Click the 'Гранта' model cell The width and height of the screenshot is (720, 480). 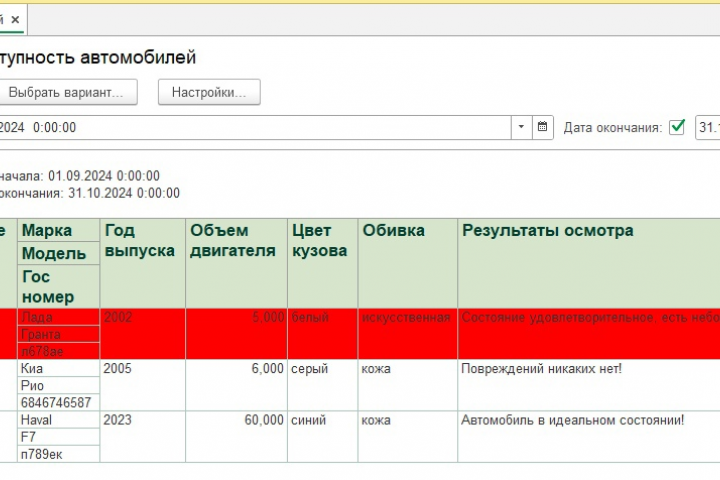[58, 334]
